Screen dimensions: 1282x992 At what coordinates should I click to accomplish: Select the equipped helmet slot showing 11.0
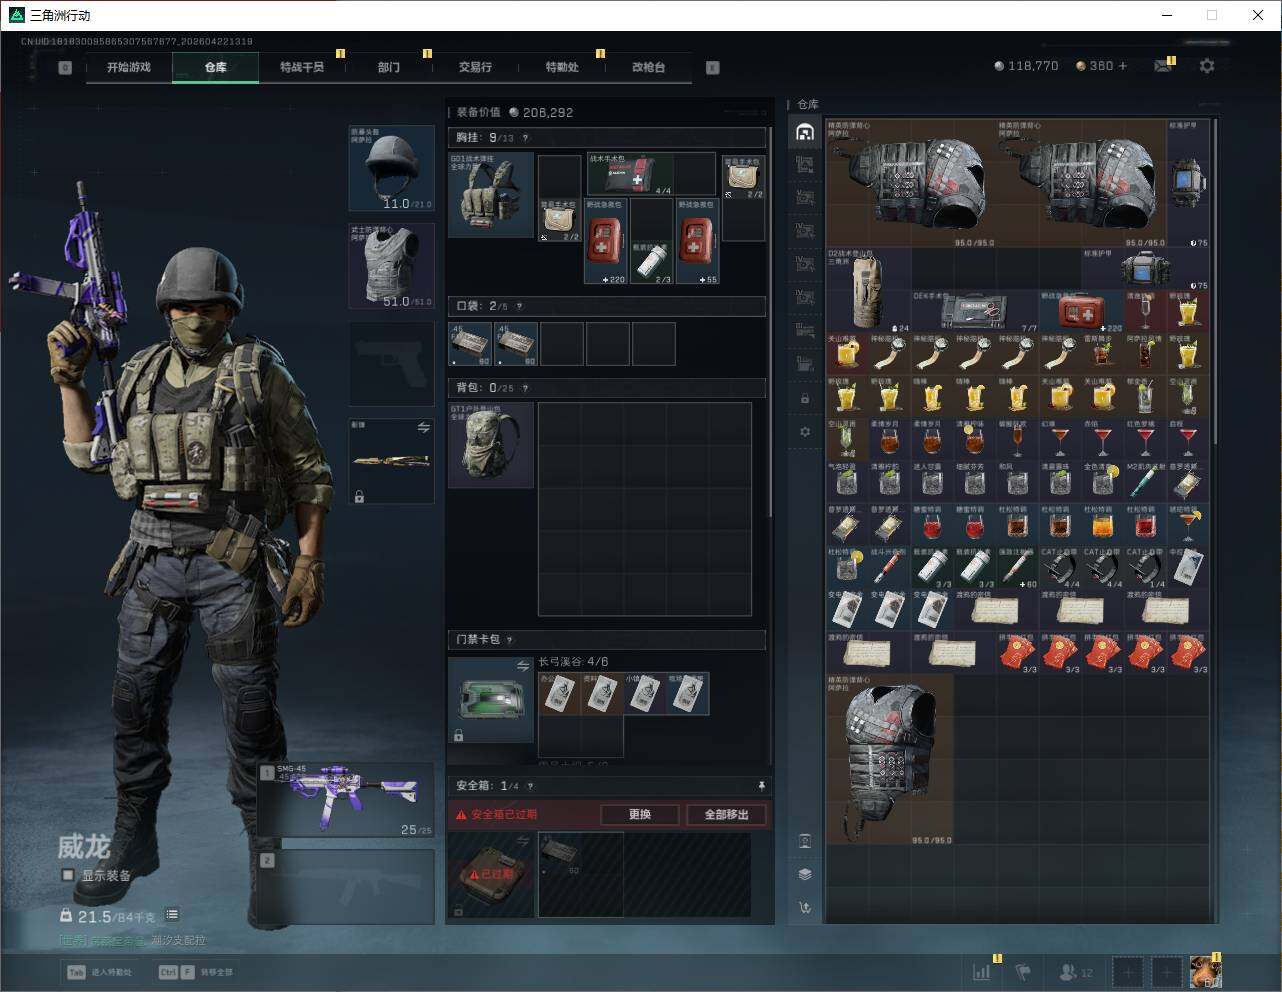391,168
